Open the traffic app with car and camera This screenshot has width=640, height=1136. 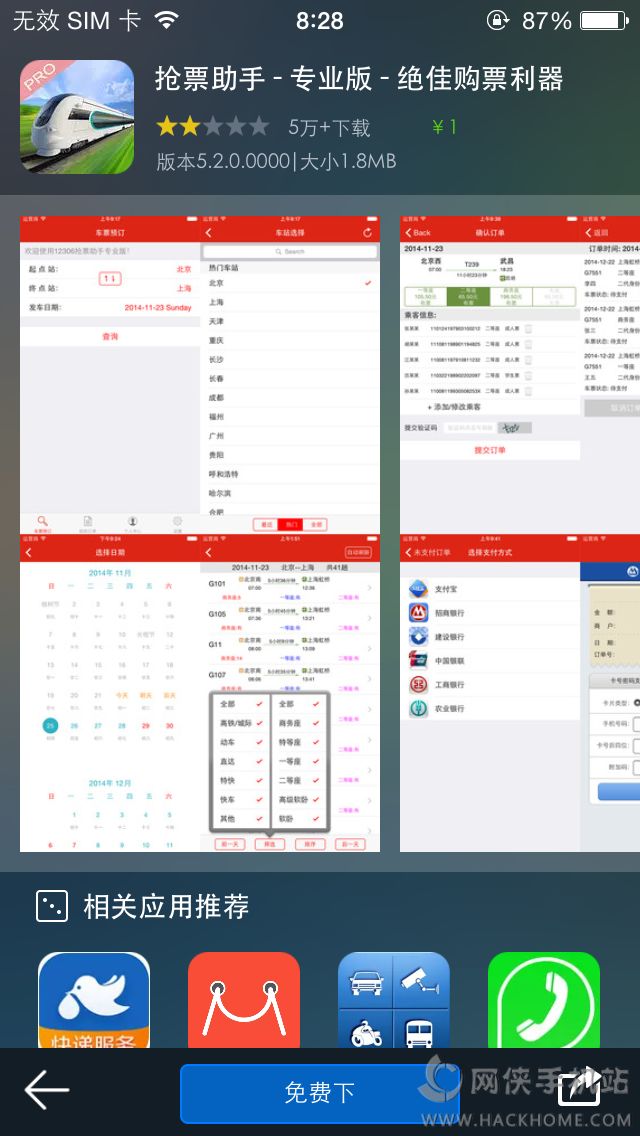point(394,1000)
